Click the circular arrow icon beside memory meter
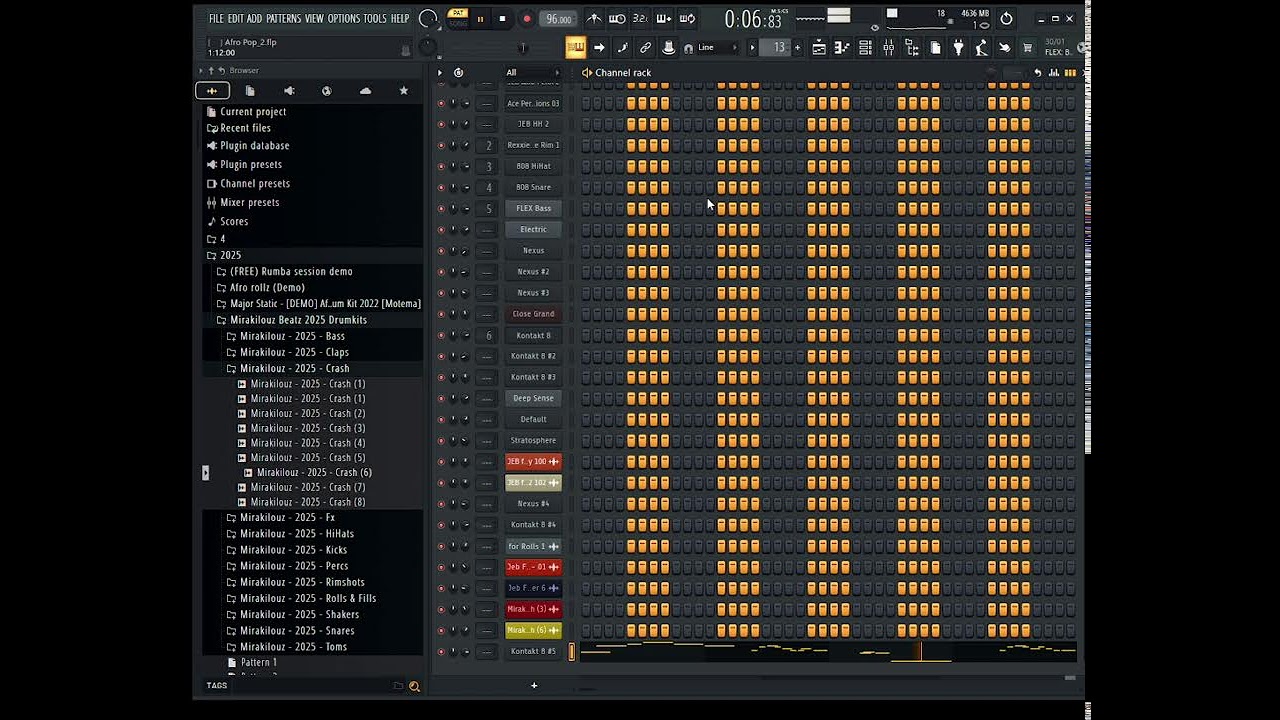This screenshot has height=720, width=1280. click(x=1006, y=19)
